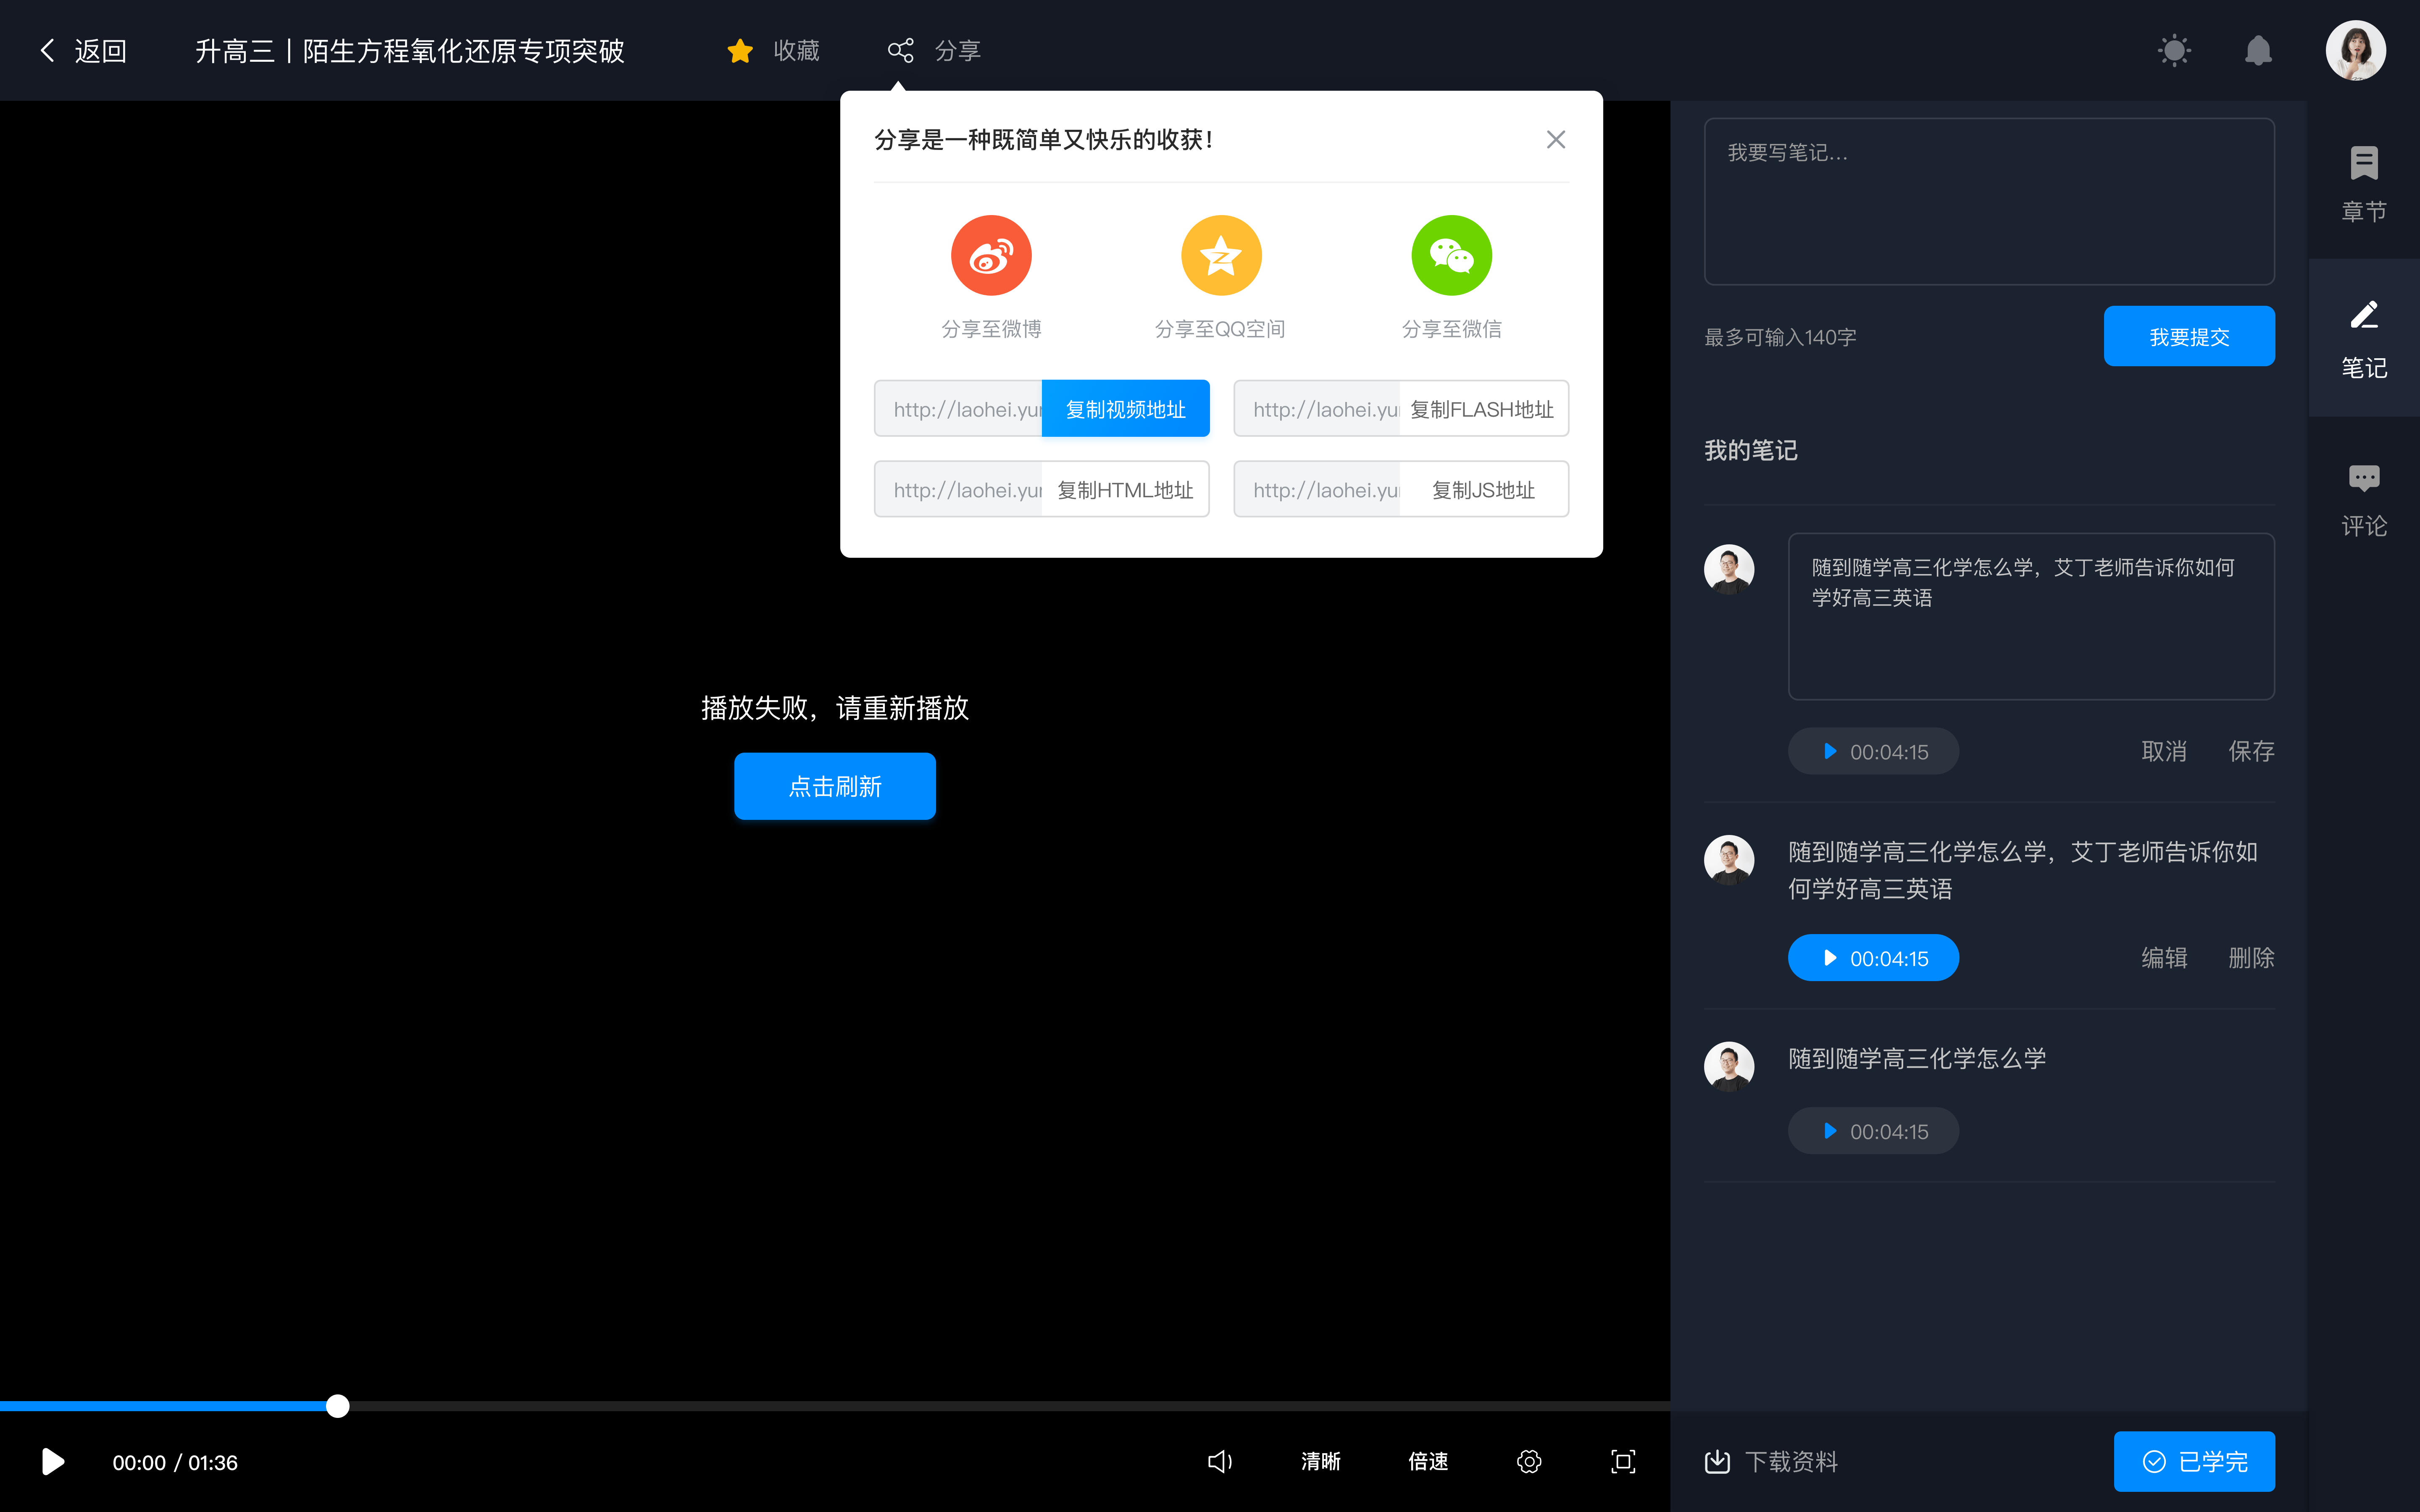Image resolution: width=2420 pixels, height=1512 pixels.
Task: Select 倍速 playback speed option
Action: coord(1428,1462)
